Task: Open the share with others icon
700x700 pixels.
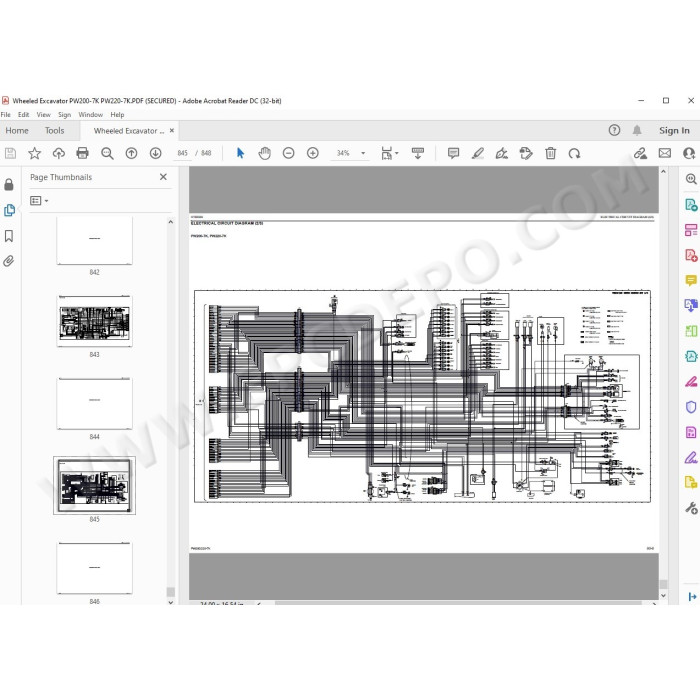Action: pos(689,154)
